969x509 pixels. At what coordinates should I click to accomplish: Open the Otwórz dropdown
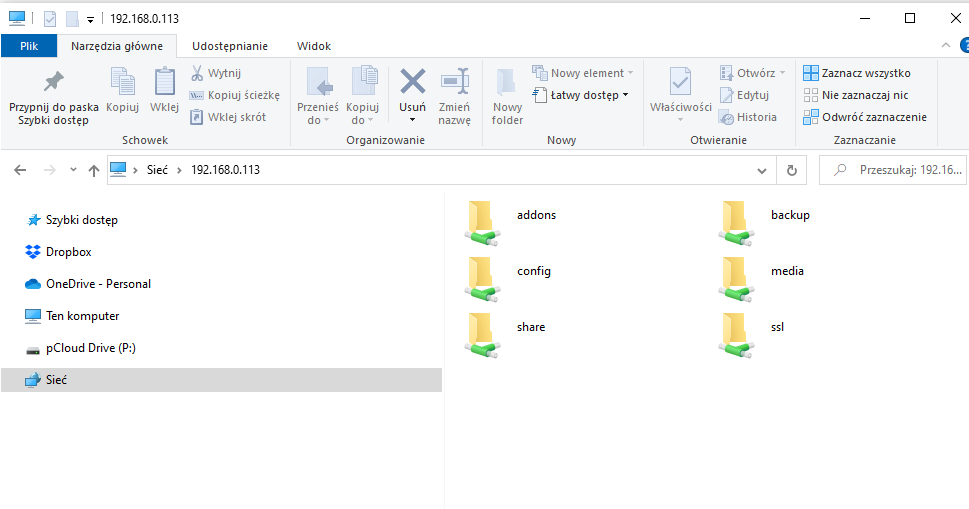[752, 73]
